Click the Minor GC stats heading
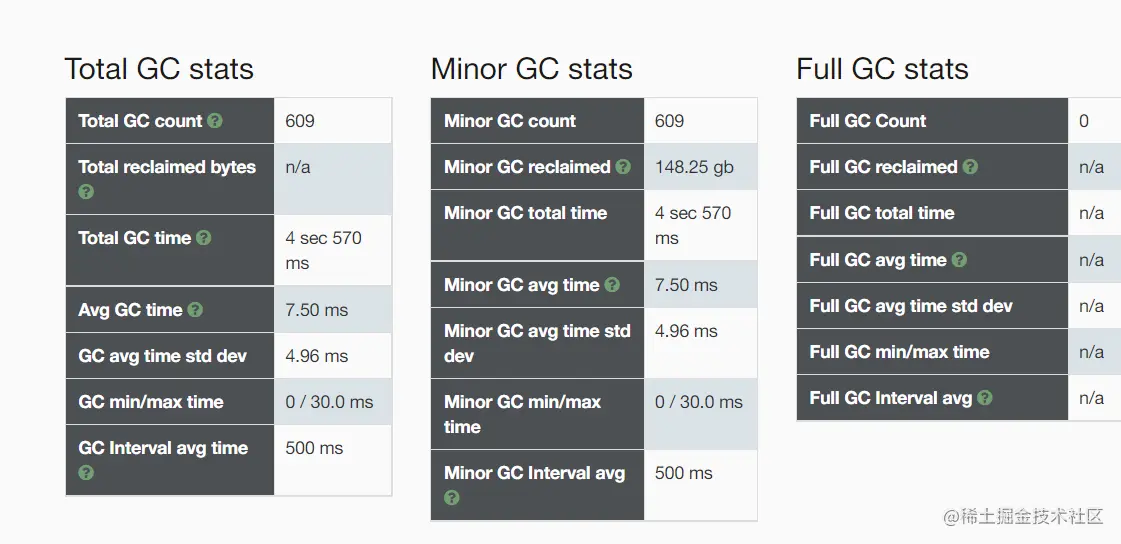Viewport: 1121px width, 544px height. tap(531, 69)
